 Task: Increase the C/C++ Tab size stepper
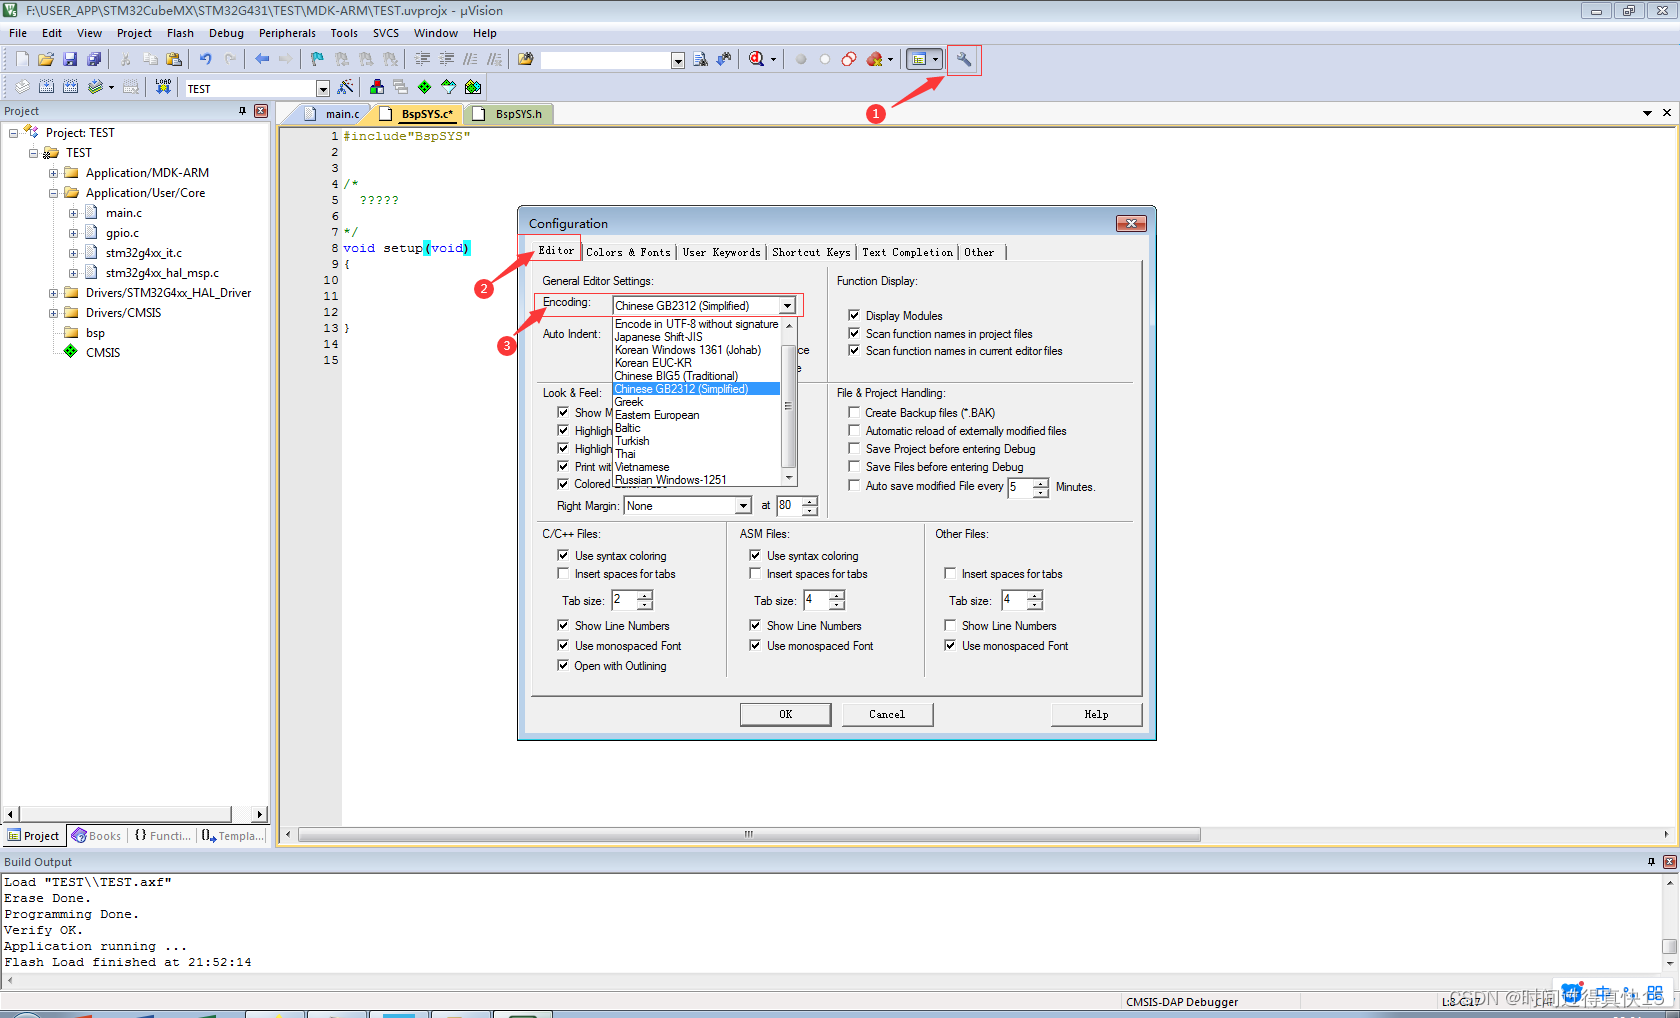tap(645, 595)
